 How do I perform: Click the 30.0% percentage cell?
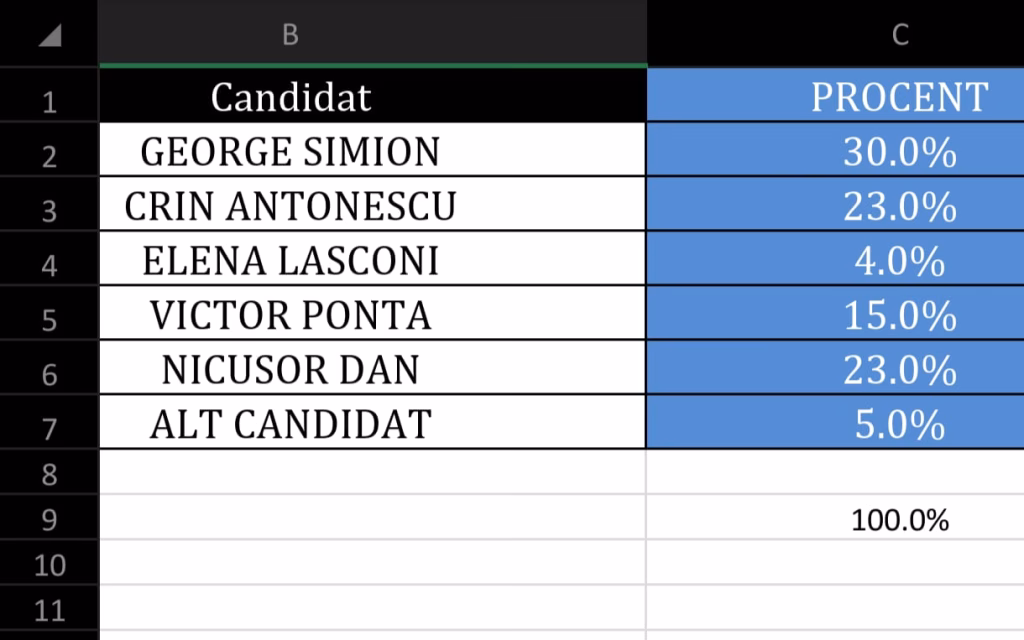pos(899,151)
